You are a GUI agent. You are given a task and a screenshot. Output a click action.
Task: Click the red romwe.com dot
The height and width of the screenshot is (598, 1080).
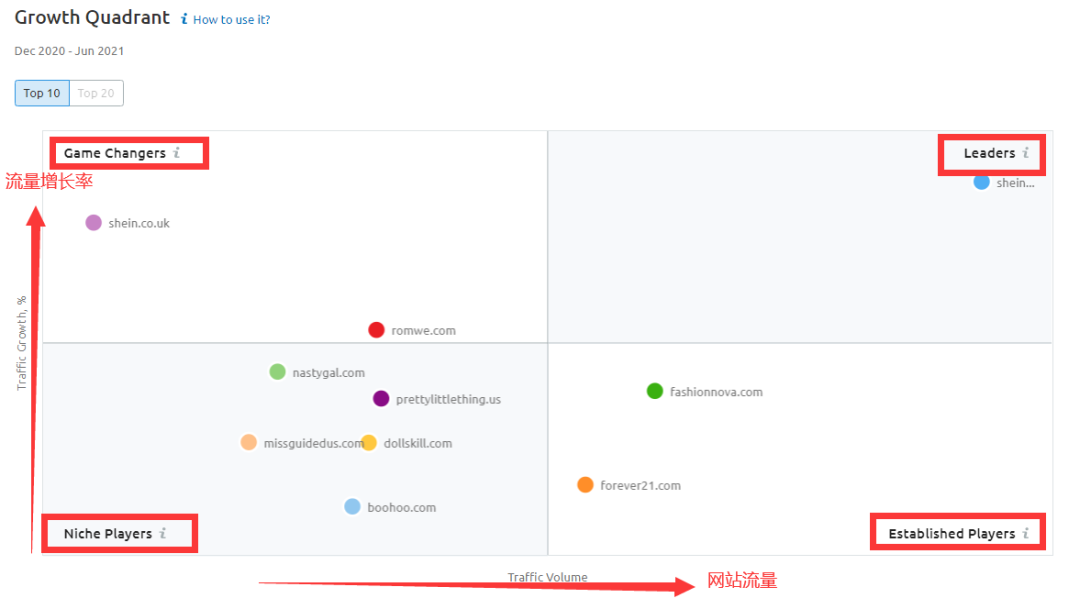[x=376, y=330]
